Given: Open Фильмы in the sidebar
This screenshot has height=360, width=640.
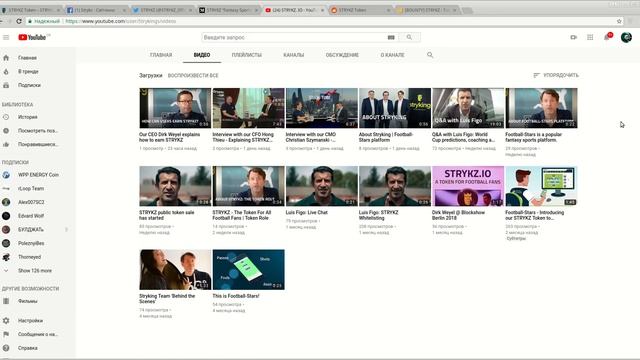Looking at the screenshot, I should [27, 301].
